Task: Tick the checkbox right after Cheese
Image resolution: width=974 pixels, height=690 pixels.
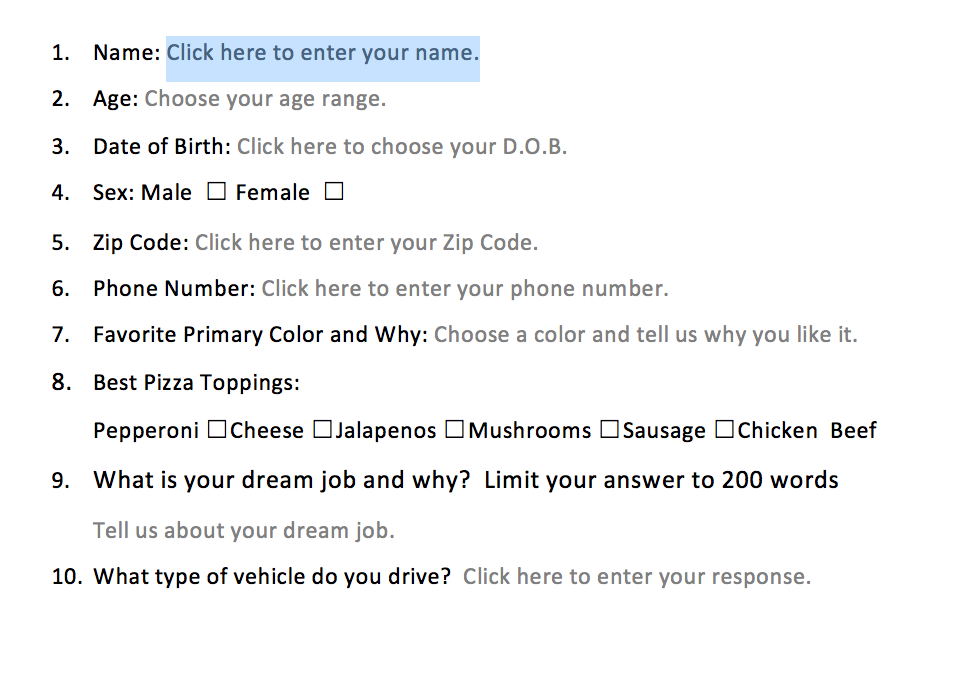Action: tap(322, 429)
